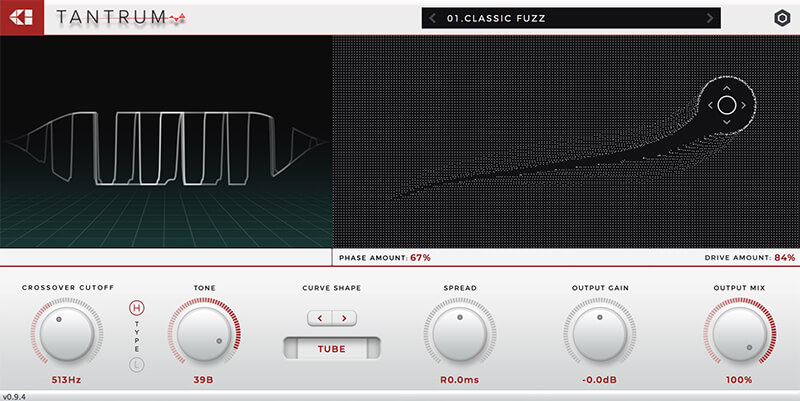Click the -0.0dB output gain value

coord(599,380)
